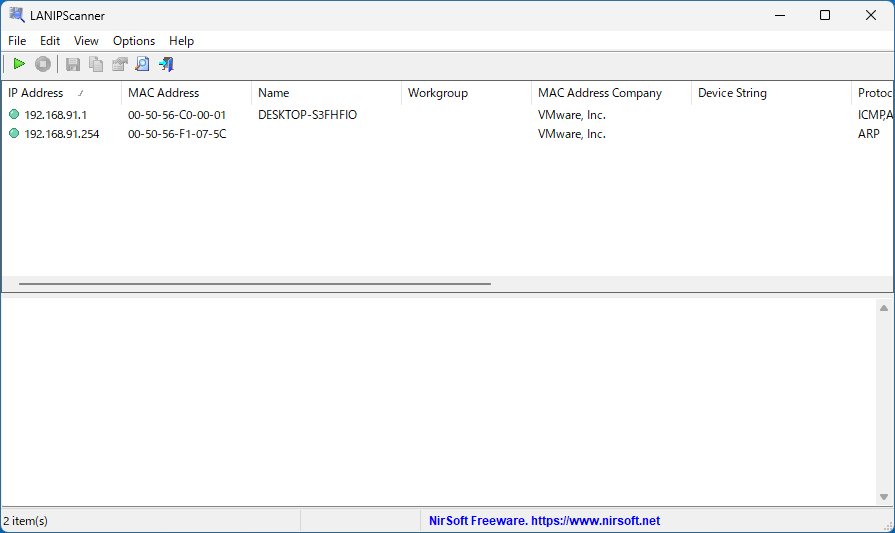Click the Save (floppy disk) toolbar icon
Image resolution: width=895 pixels, height=533 pixels.
[72, 64]
